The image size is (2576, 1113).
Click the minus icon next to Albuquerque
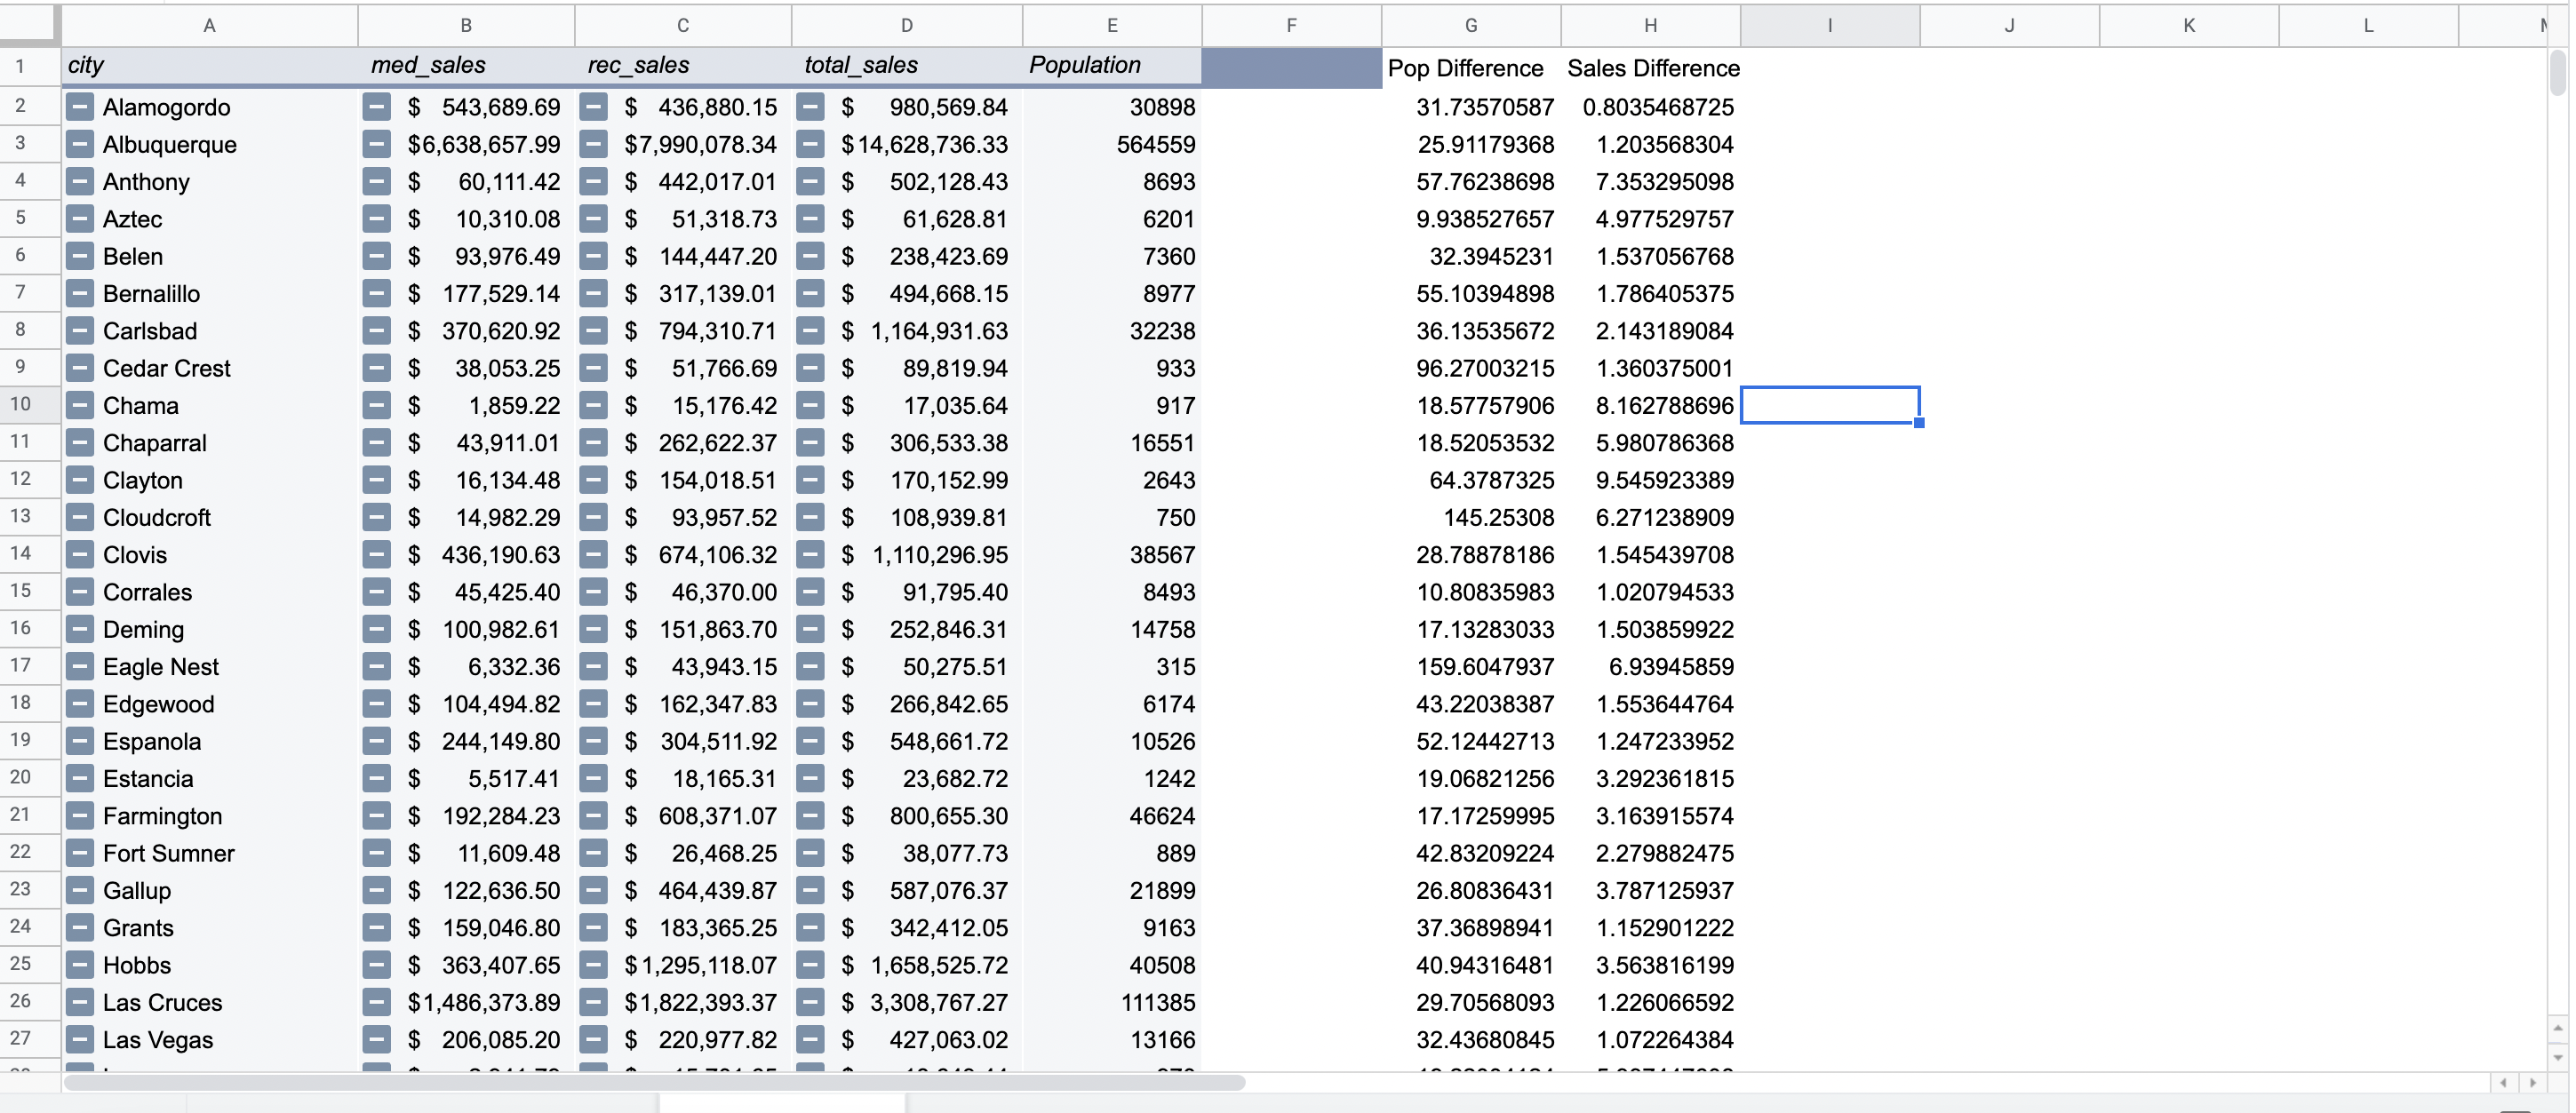80,144
